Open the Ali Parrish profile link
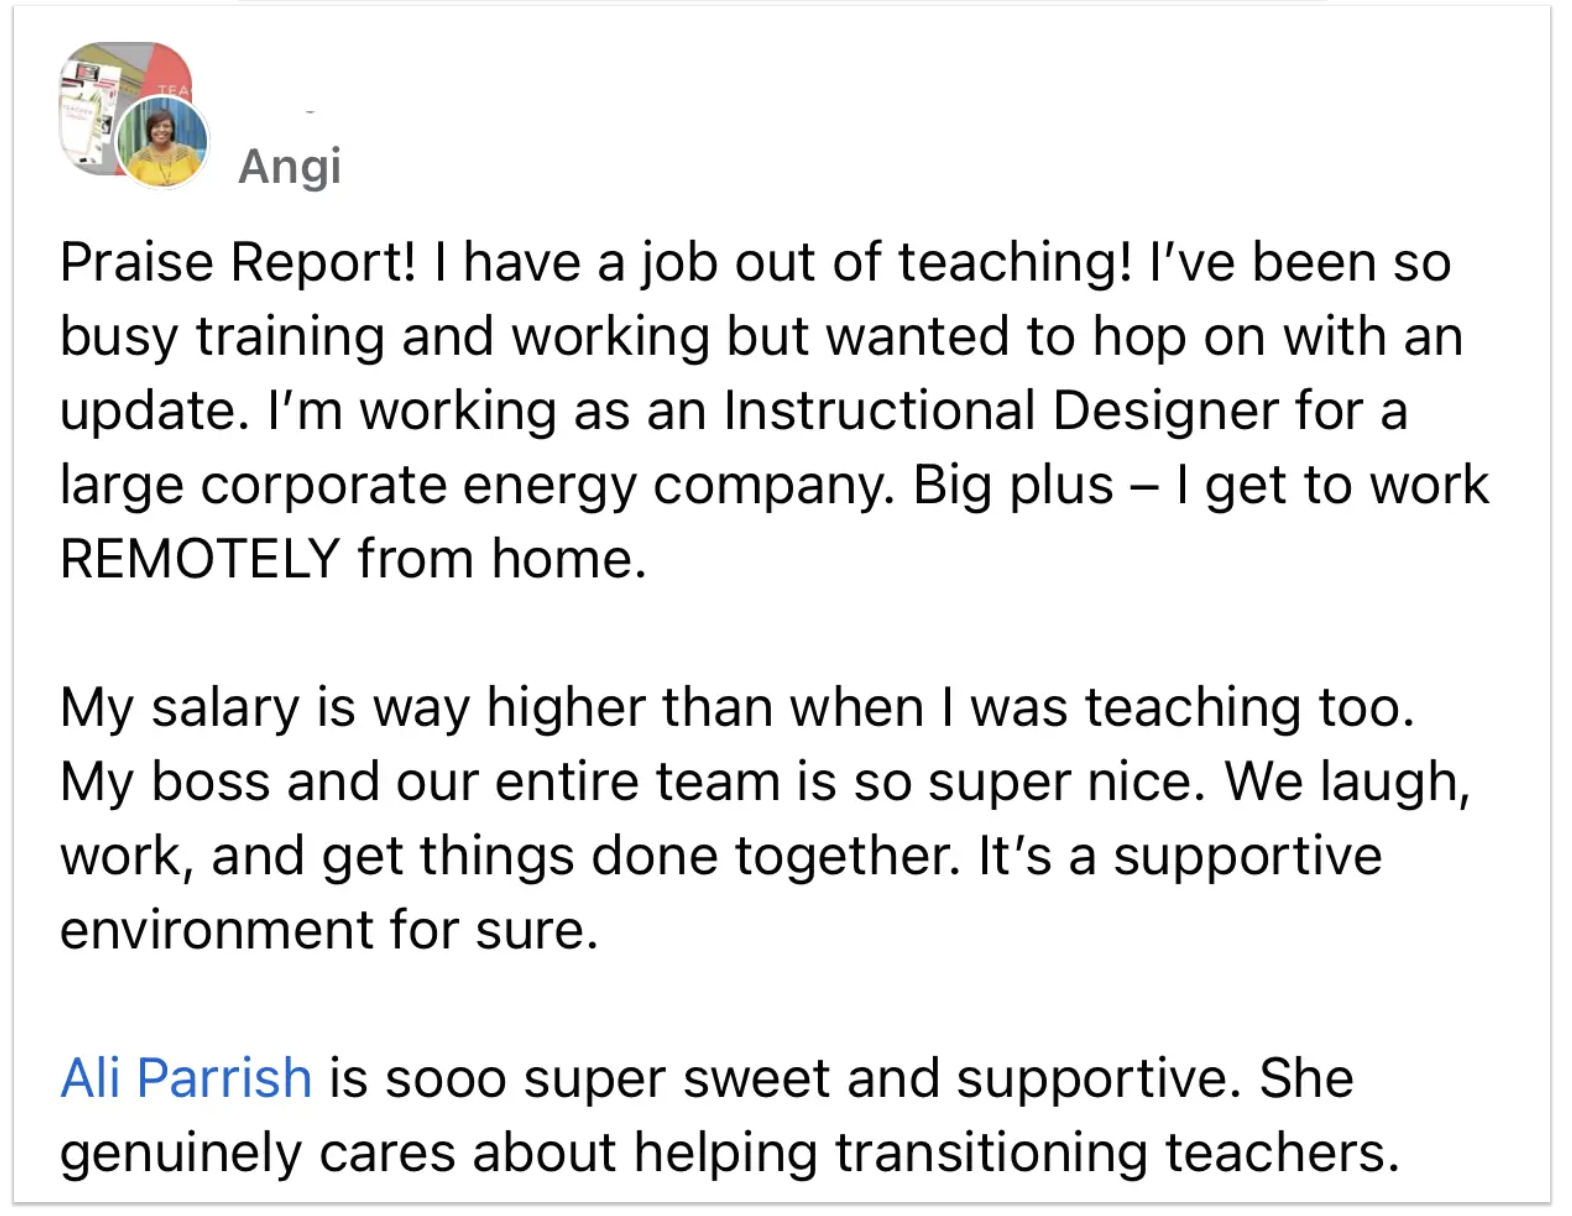Screen dimensions: 1572x1216 [186, 1078]
